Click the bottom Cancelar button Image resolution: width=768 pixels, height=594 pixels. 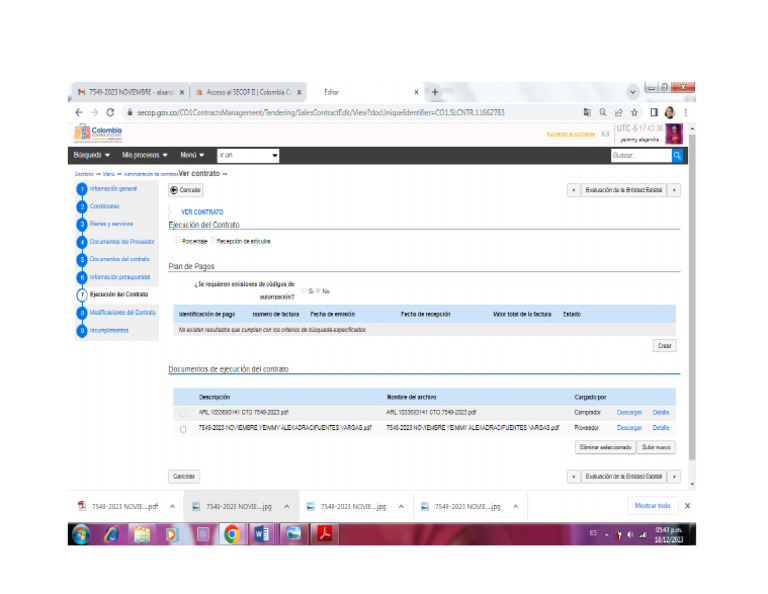pos(184,476)
